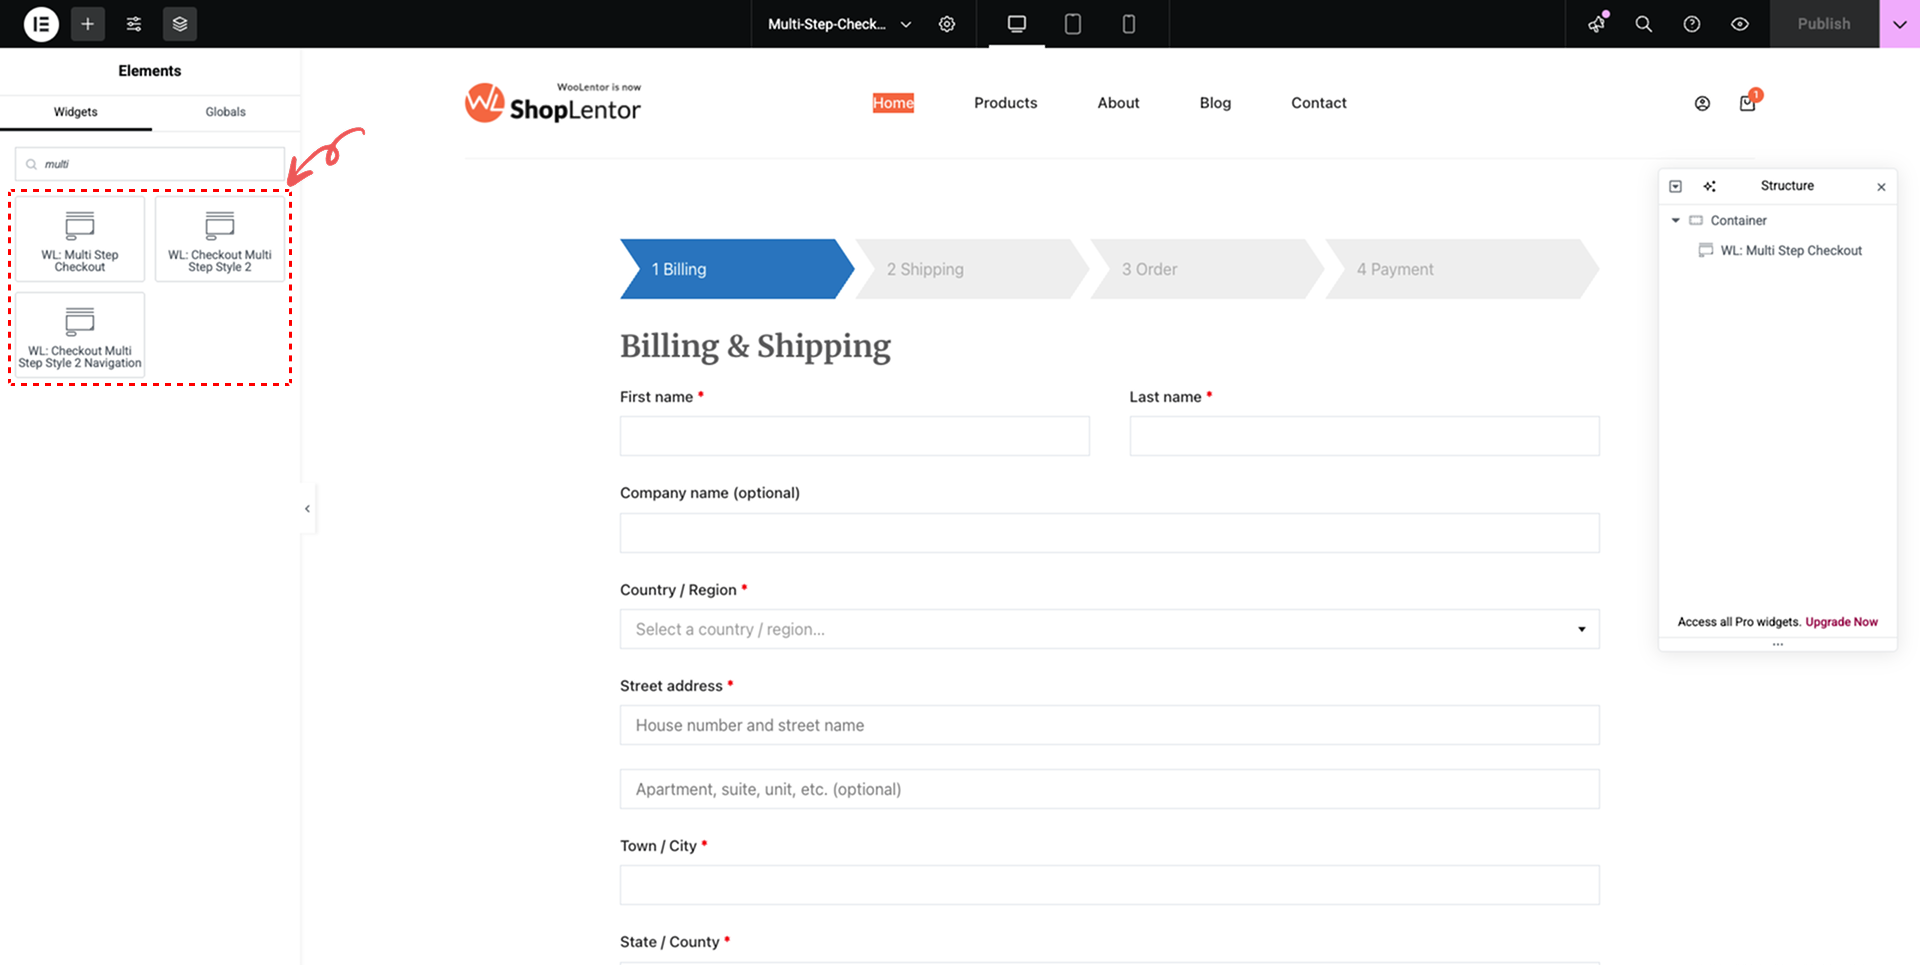This screenshot has width=1920, height=965.
Task: Select WL: Multi Step Checkout in Structure
Action: (1790, 250)
